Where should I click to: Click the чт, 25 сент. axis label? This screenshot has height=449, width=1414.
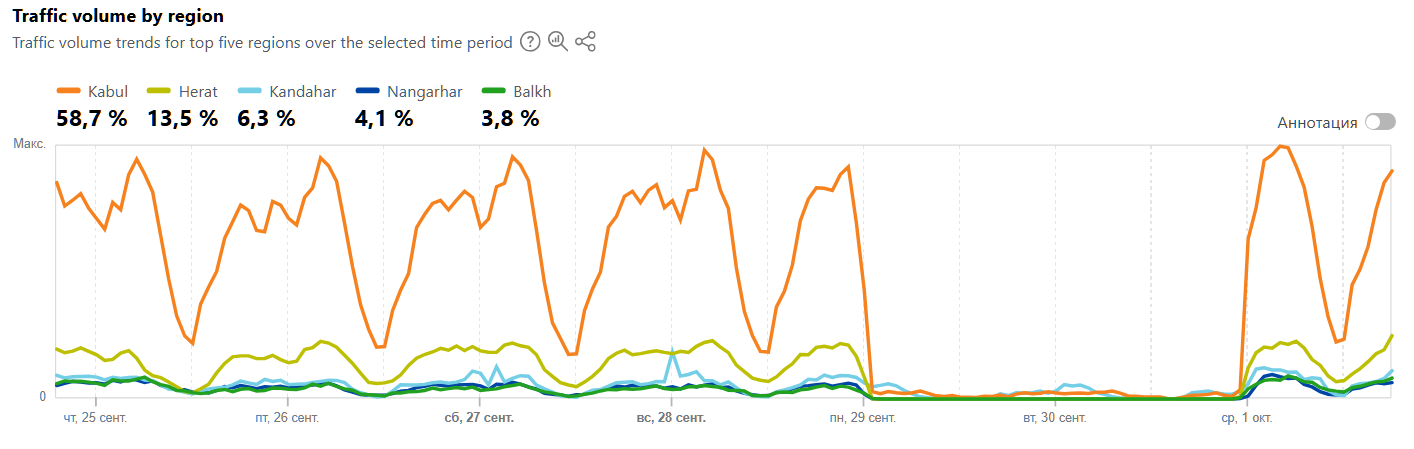[x=95, y=417]
